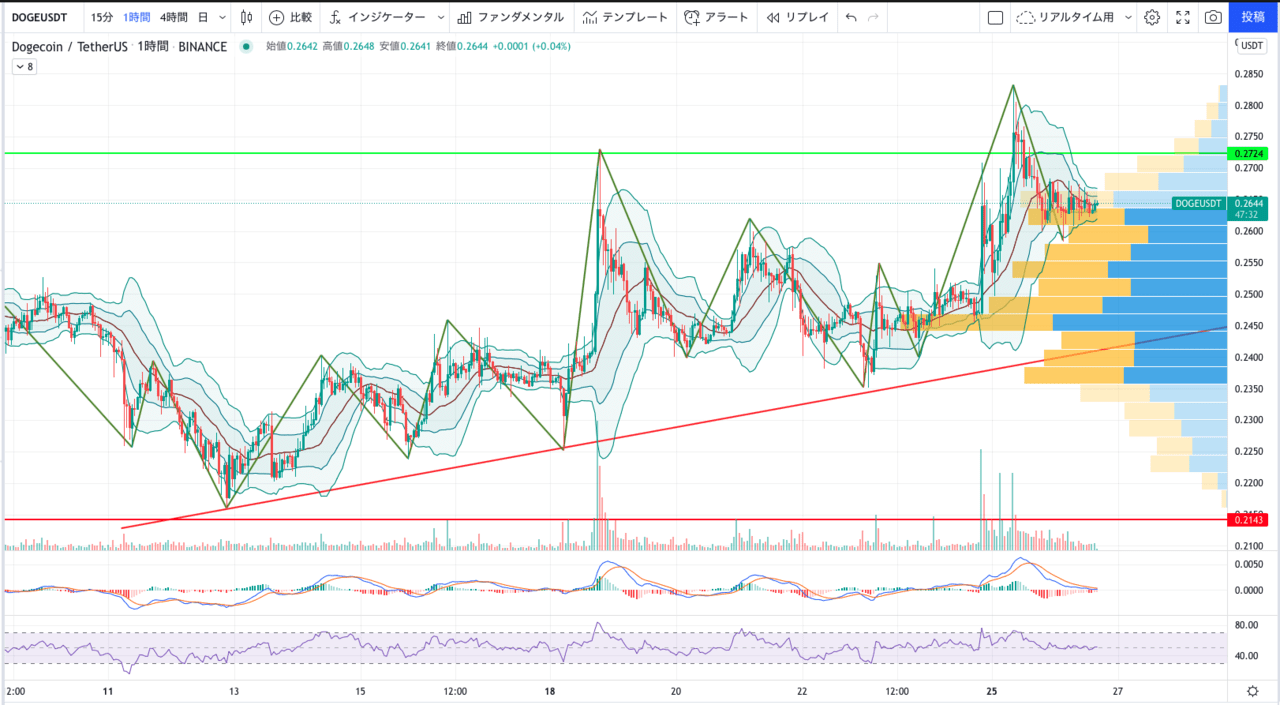Select the 1時間 timeframe
This screenshot has width=1280, height=705.
click(137, 17)
